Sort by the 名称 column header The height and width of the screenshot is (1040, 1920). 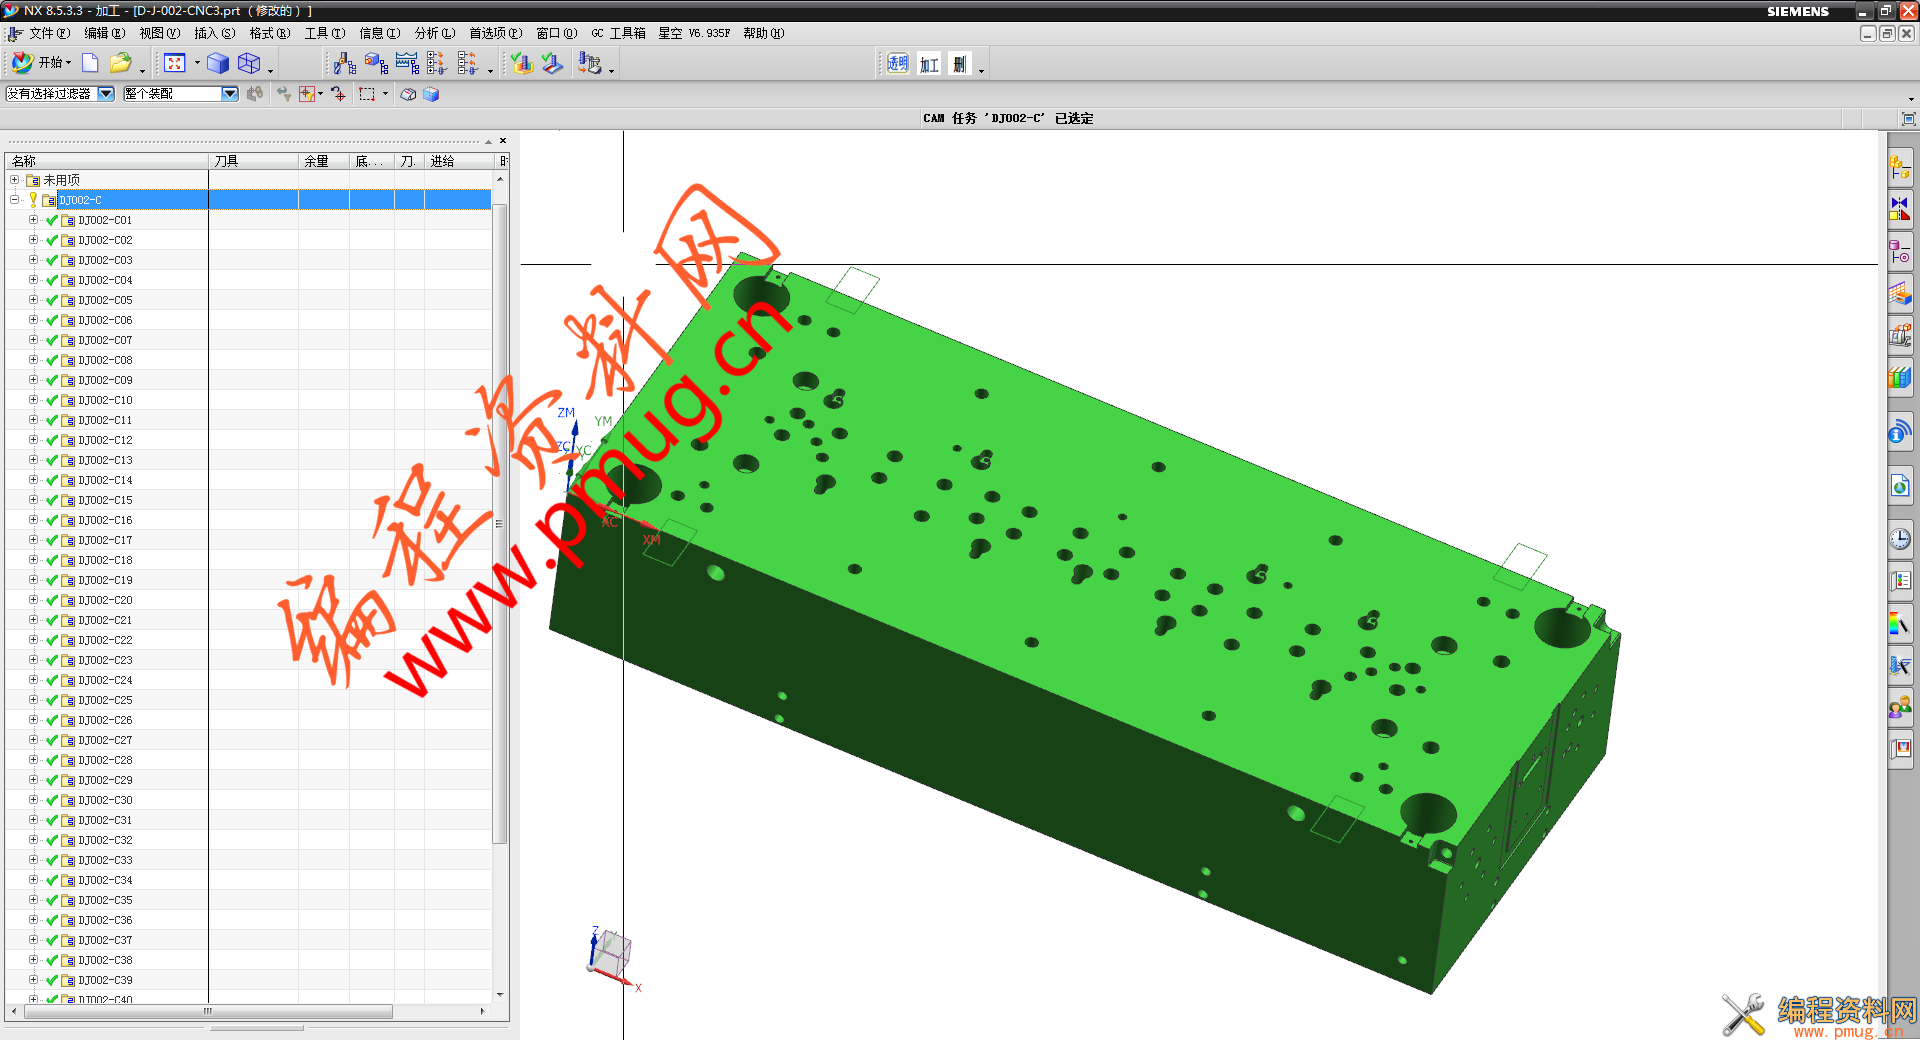(x=107, y=161)
